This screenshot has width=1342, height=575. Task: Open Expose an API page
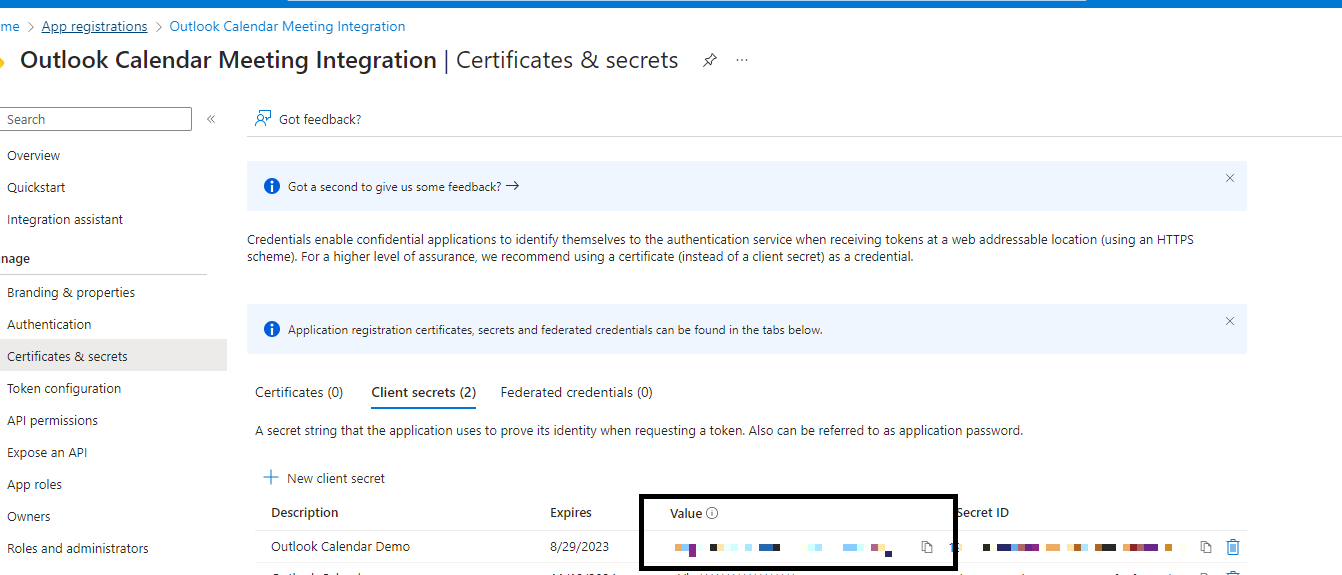click(x=47, y=452)
